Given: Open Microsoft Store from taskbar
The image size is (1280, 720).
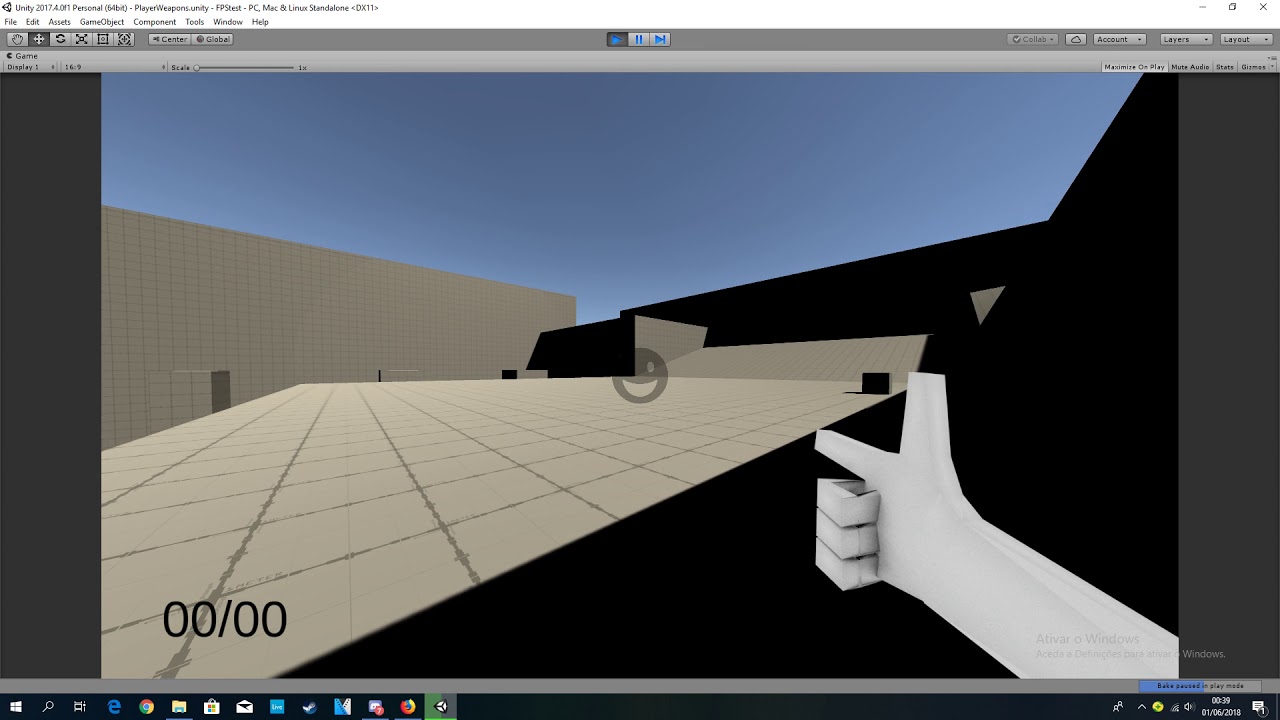Looking at the screenshot, I should click(x=212, y=707).
